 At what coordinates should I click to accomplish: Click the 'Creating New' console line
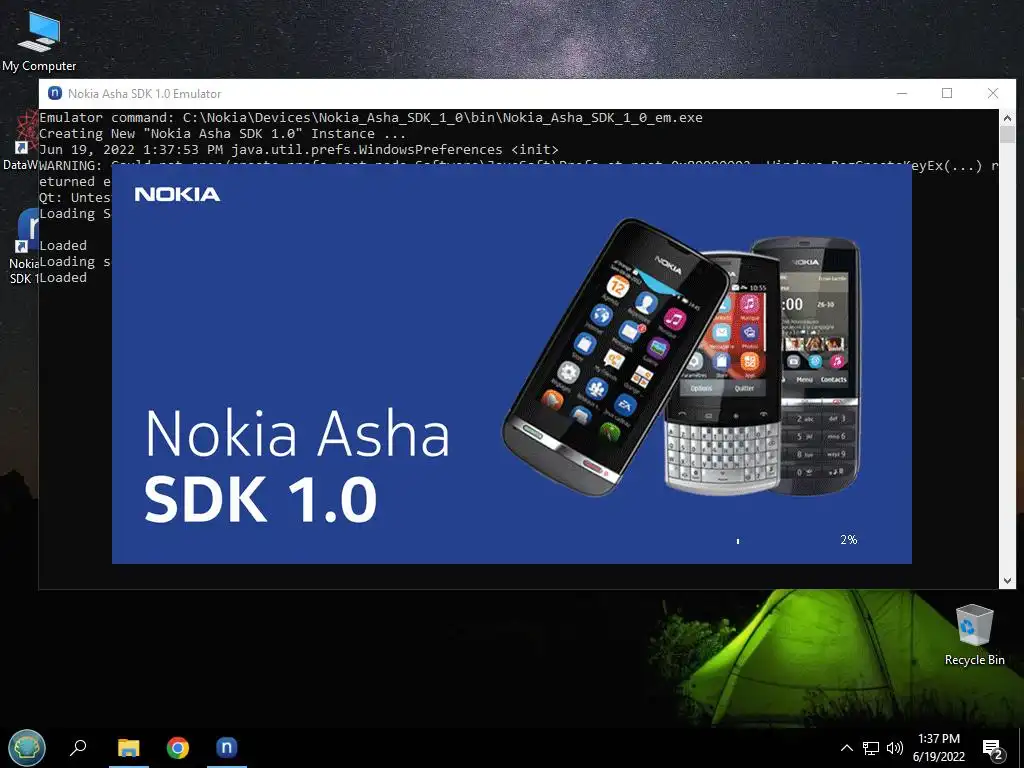222,133
